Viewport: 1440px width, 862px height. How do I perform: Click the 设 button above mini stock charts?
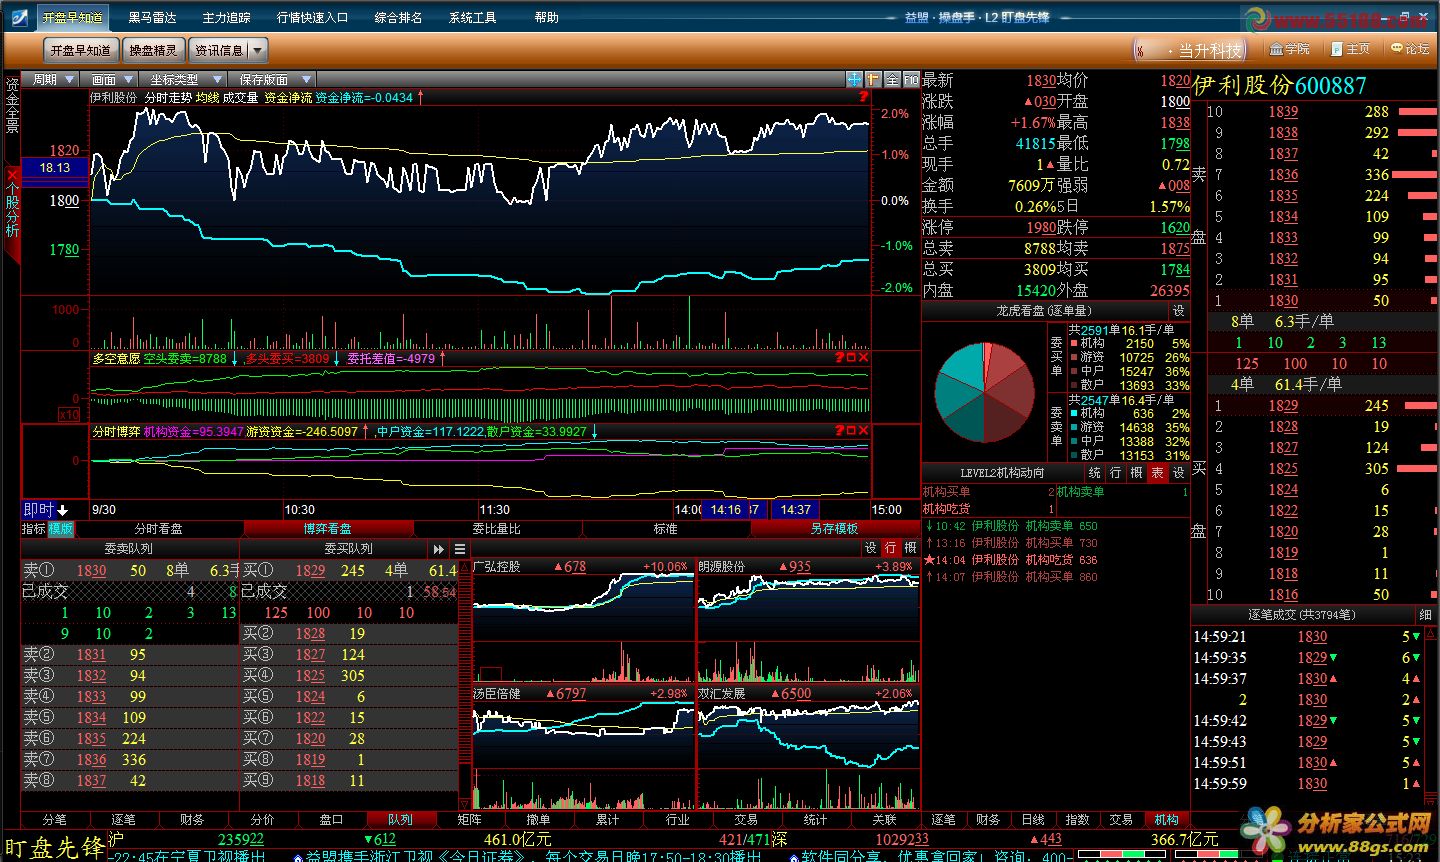(870, 548)
